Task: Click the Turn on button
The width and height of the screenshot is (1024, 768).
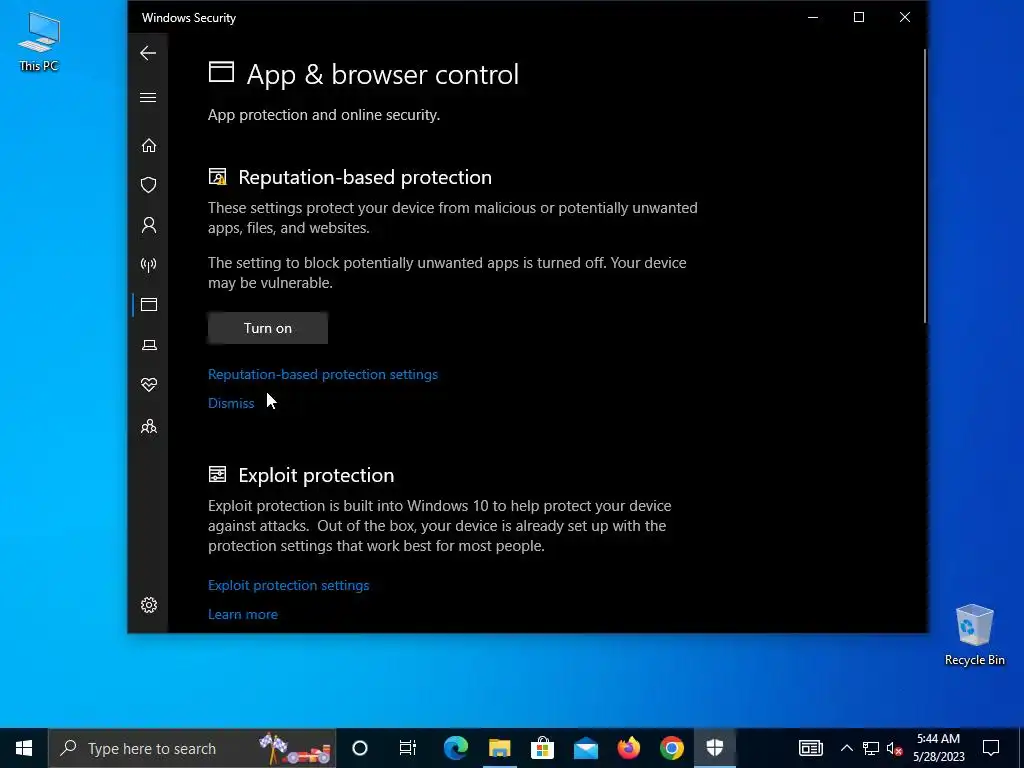Action: pos(268,328)
